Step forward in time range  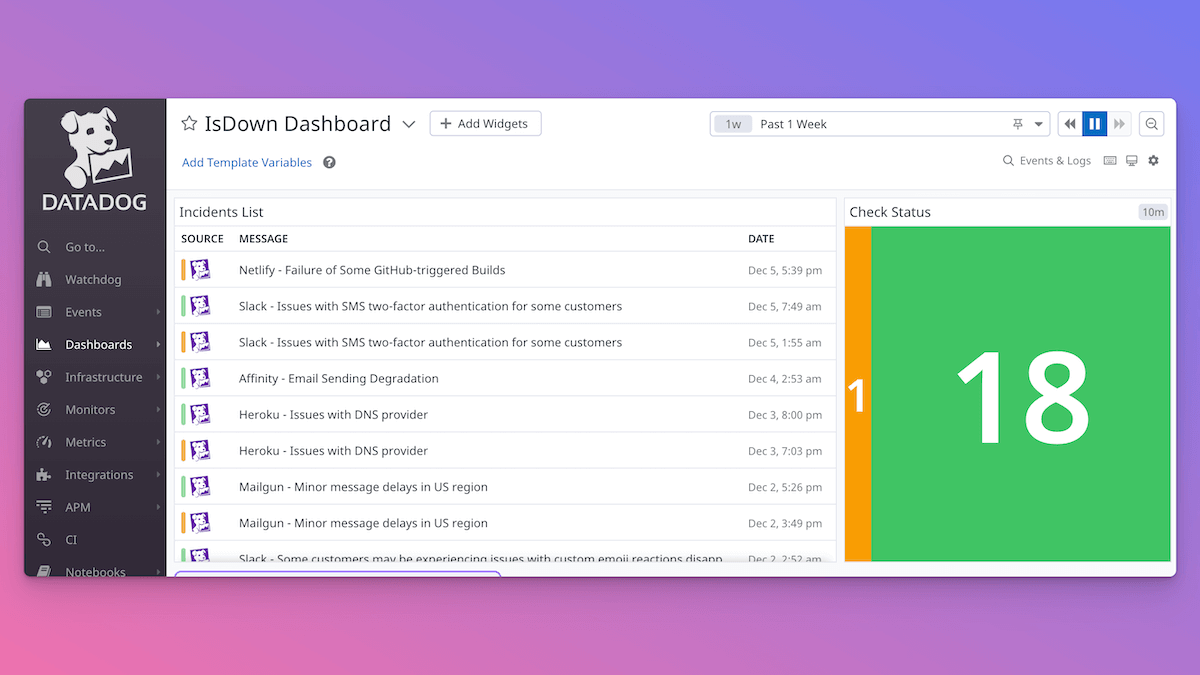(x=1120, y=124)
